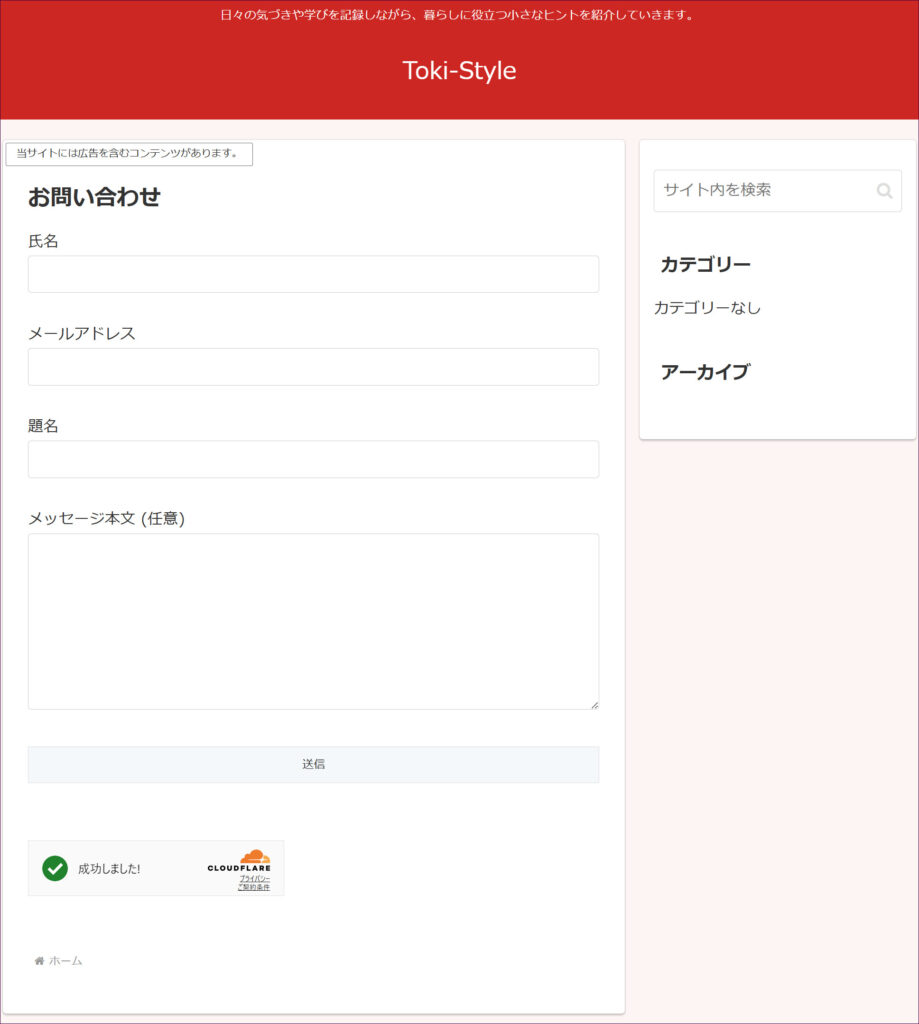This screenshot has width=919, height=1024.
Task: Open the Cloudflare ご契約条件 link
Action: click(254, 887)
